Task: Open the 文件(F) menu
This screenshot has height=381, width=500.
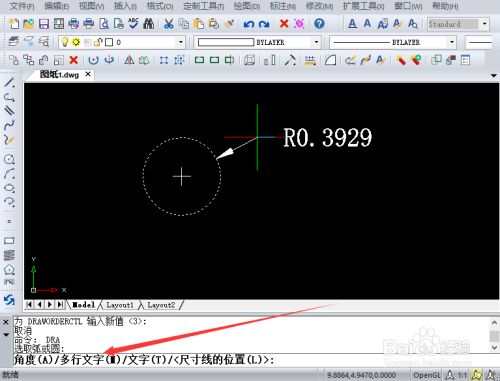Action: [22, 6]
